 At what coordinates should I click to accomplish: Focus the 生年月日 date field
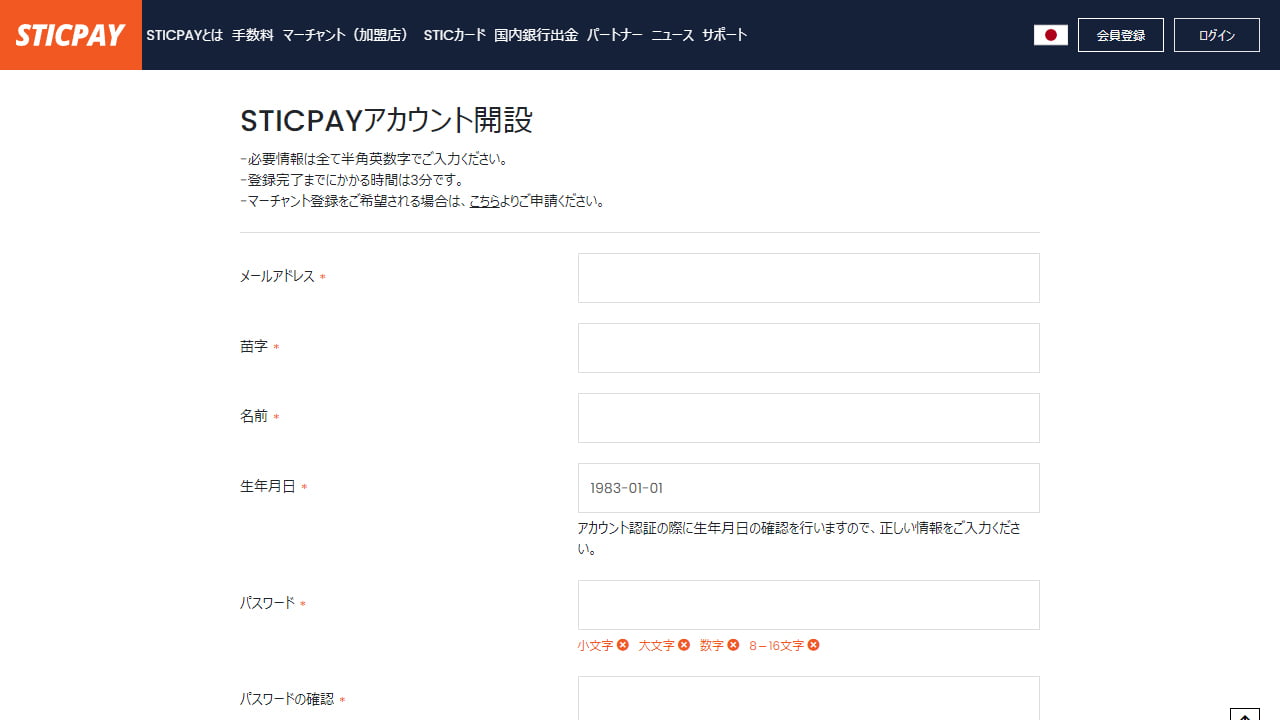pos(809,488)
